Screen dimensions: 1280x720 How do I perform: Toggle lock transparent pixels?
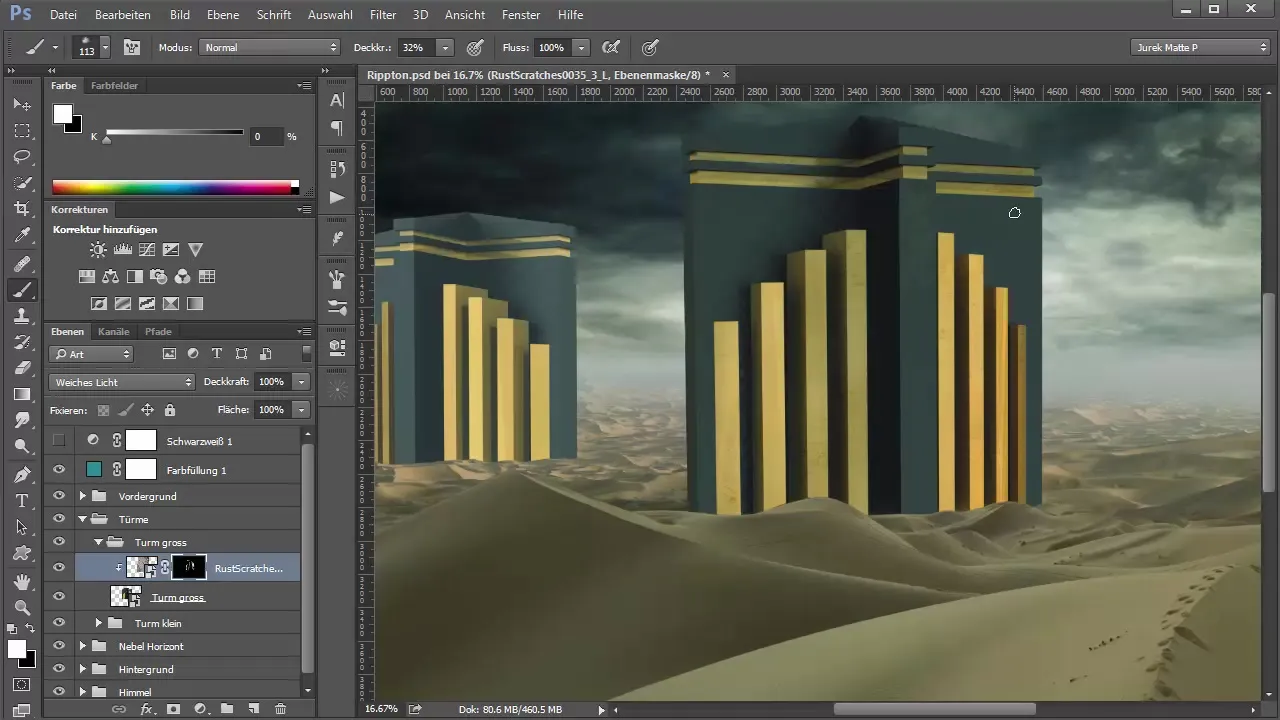(103, 410)
